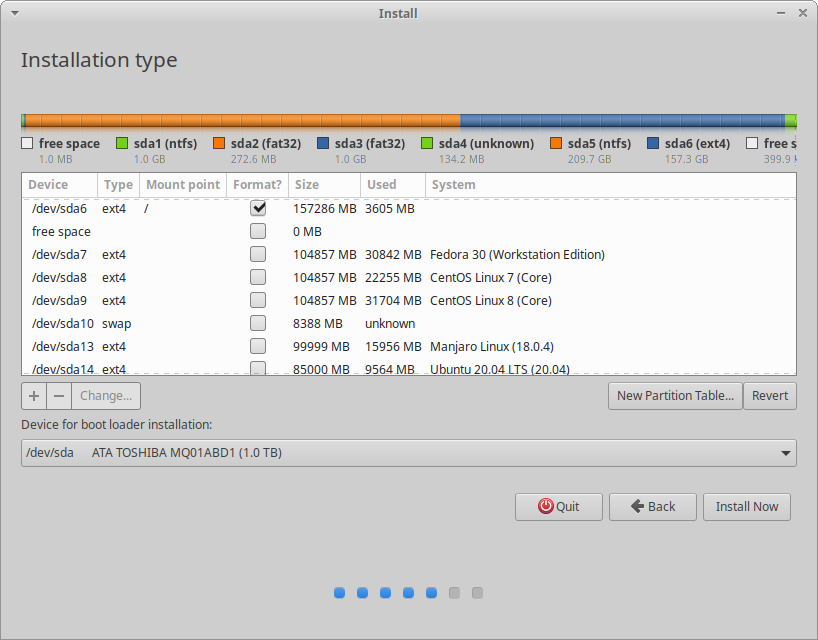Click Install Now to start installation

(746, 506)
